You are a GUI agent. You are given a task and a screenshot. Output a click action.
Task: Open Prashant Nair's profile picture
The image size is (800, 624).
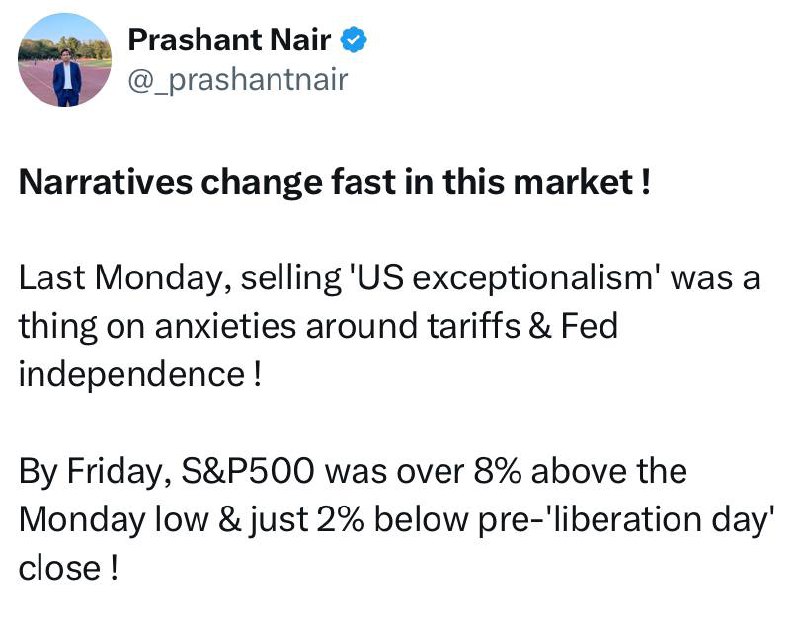click(x=65, y=60)
